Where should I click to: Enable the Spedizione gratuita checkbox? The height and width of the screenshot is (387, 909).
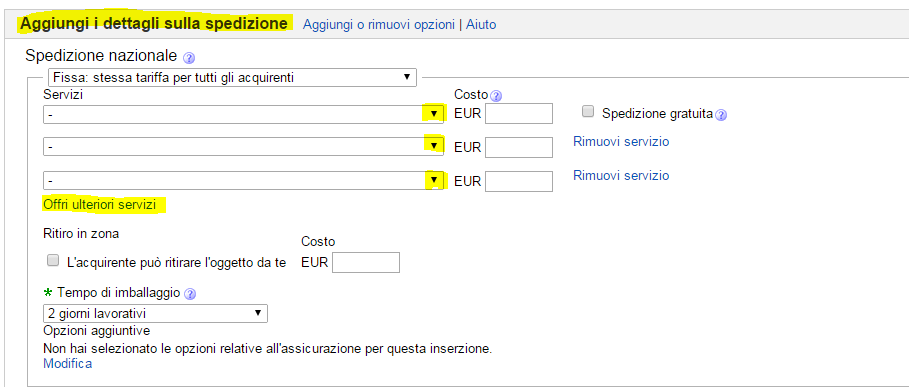click(588, 112)
